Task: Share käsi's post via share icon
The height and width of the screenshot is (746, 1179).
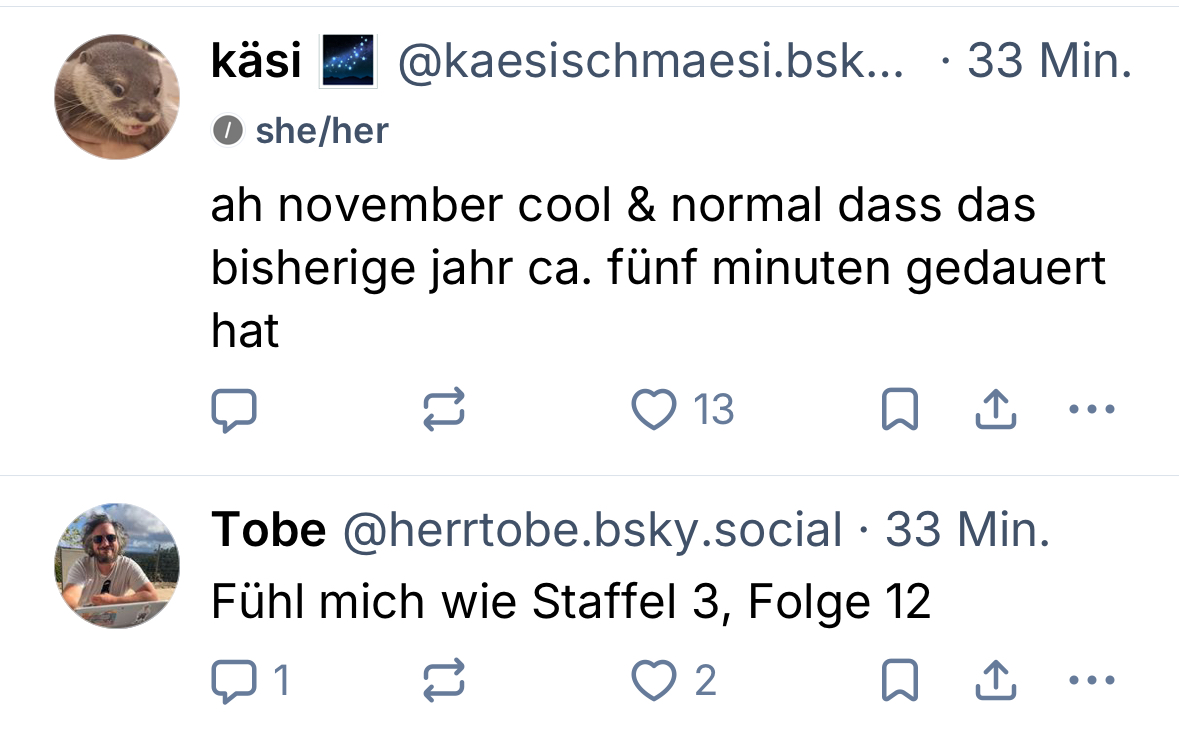Action: pyautogui.click(x=995, y=410)
